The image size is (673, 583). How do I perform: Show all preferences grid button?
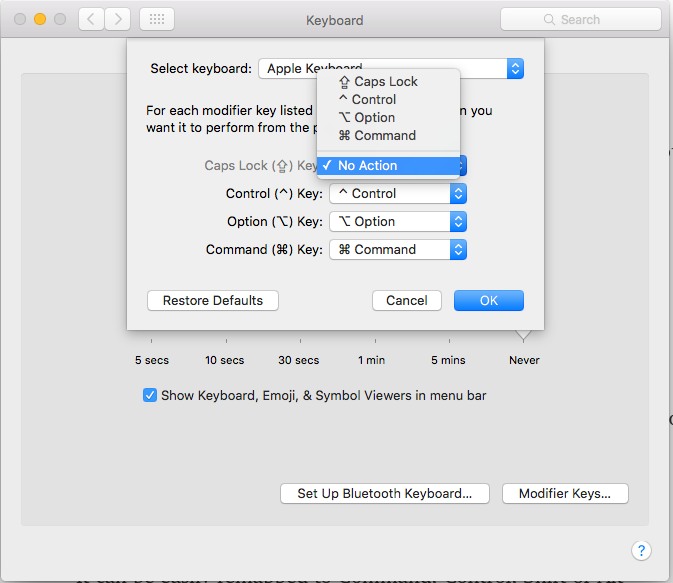coord(157,19)
